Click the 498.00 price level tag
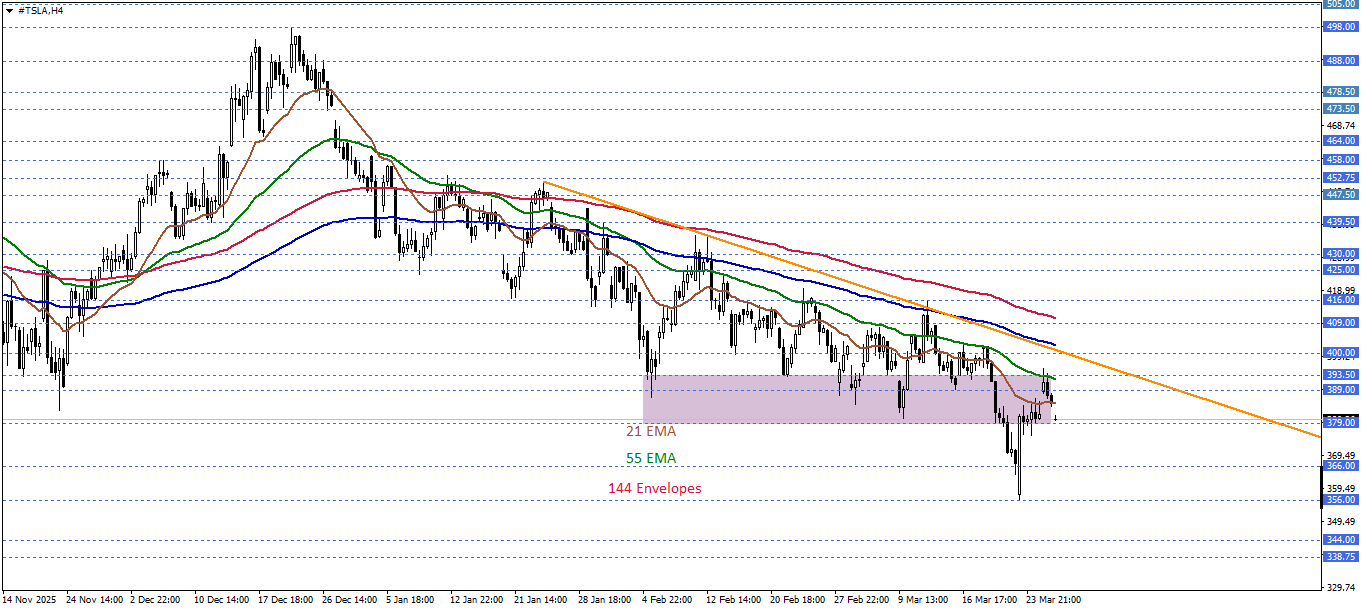Image resolution: width=1362 pixels, height=611 pixels. point(1339,27)
